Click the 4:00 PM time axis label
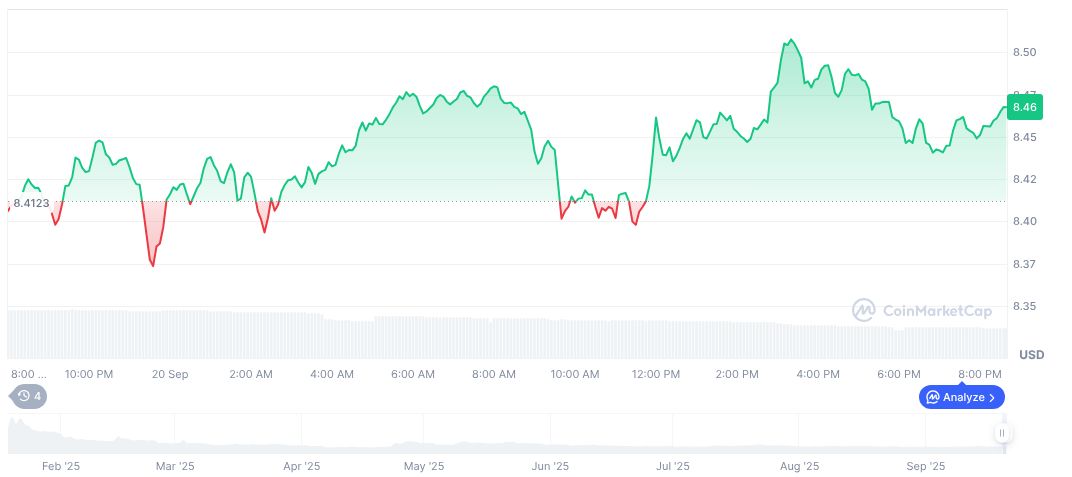 tap(818, 374)
